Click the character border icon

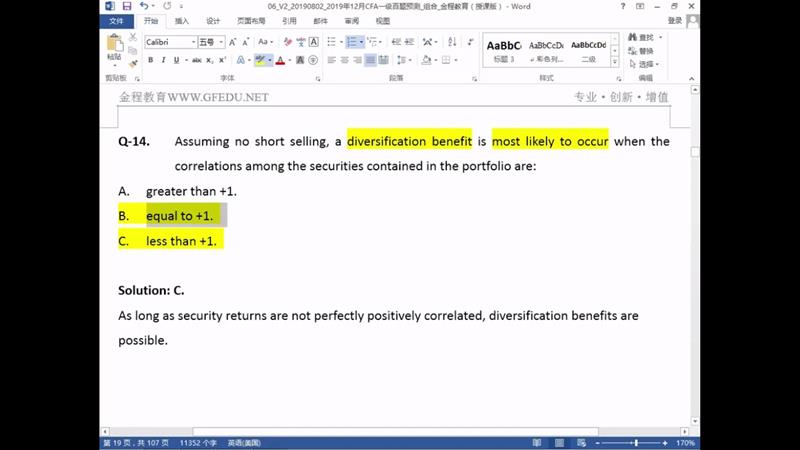314,42
